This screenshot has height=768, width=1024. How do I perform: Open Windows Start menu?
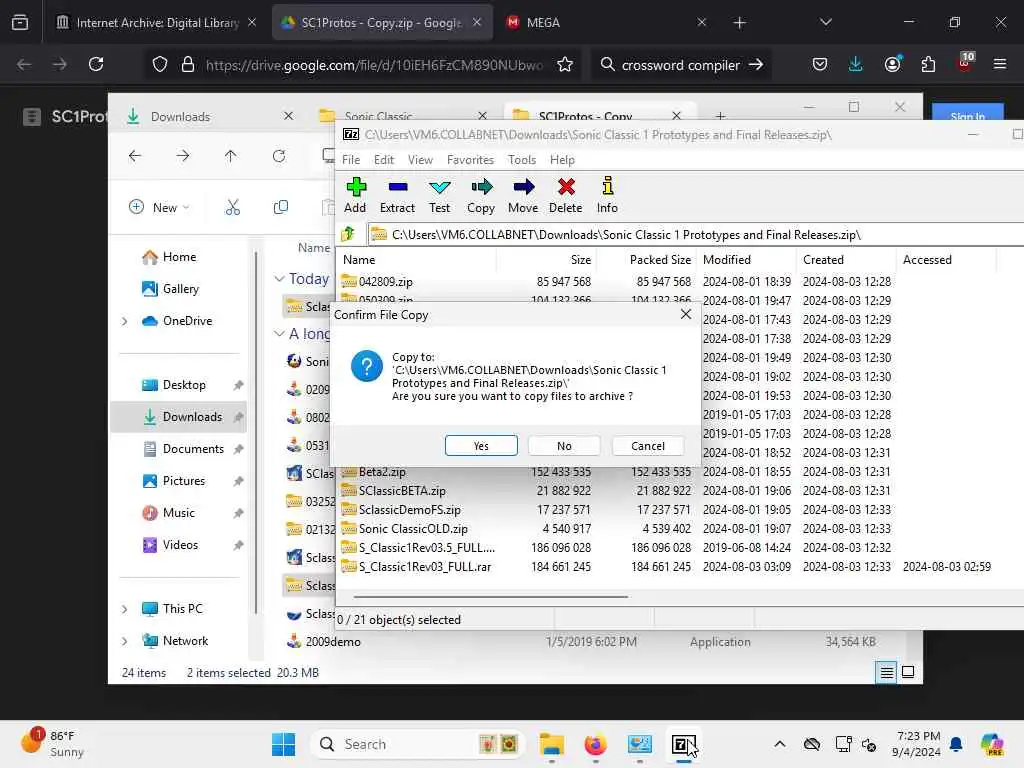(283, 744)
